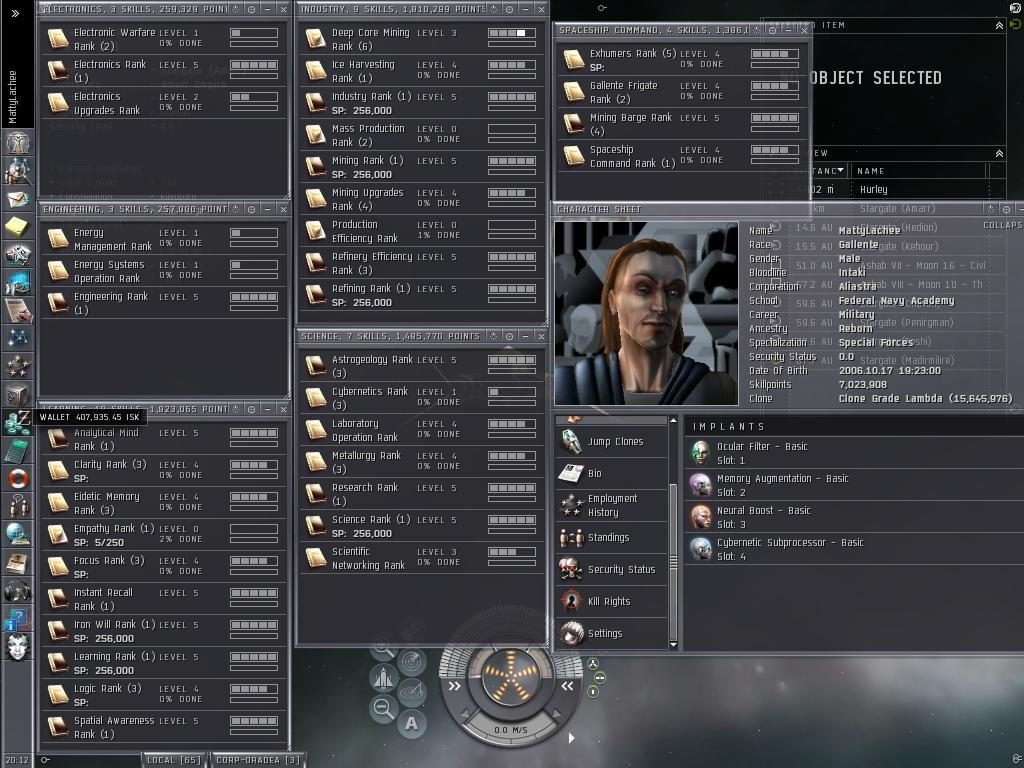1024x768 pixels.
Task: Pin the Character Sheet window
Action: 1006,209
